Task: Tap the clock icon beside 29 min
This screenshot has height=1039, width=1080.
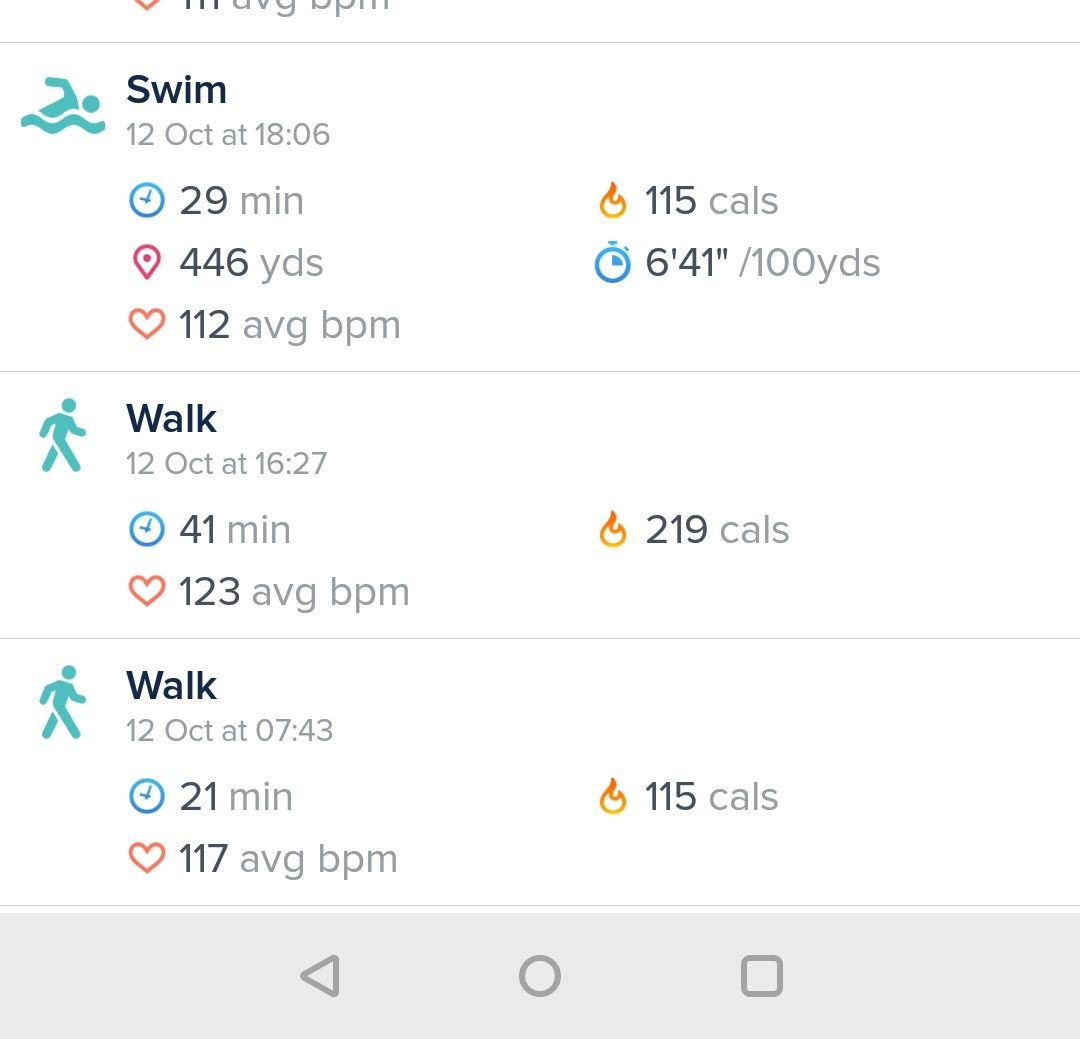Action: point(147,201)
